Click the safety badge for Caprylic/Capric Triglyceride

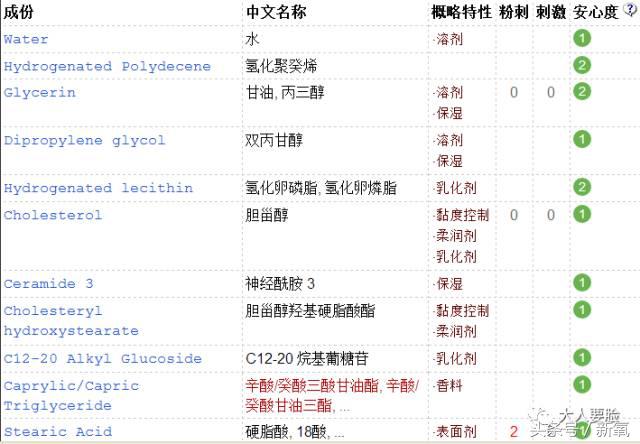[582, 384]
